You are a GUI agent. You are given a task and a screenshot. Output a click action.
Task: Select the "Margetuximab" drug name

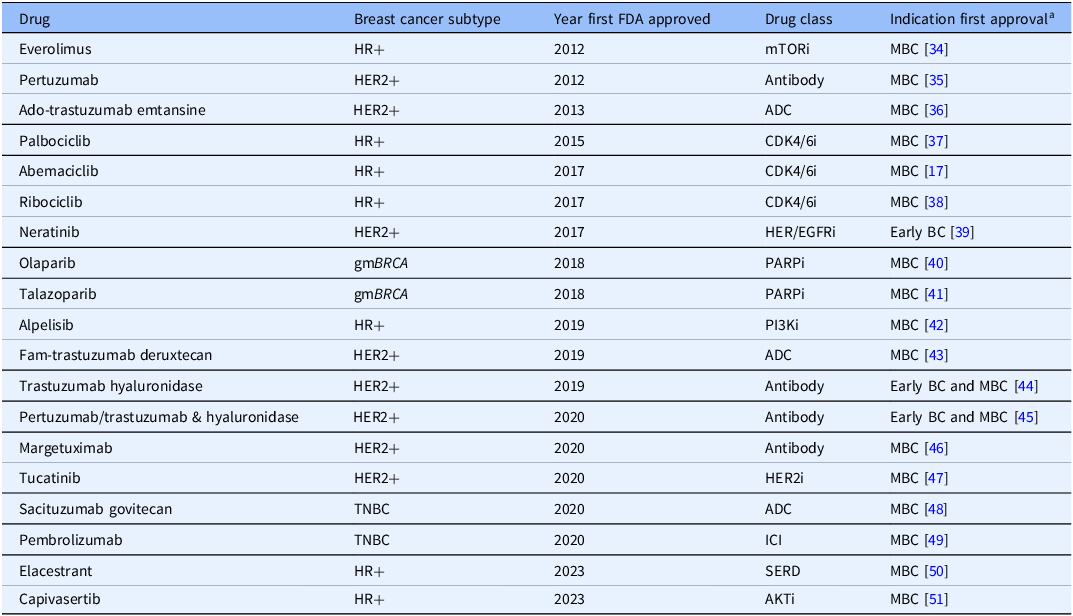(66, 448)
